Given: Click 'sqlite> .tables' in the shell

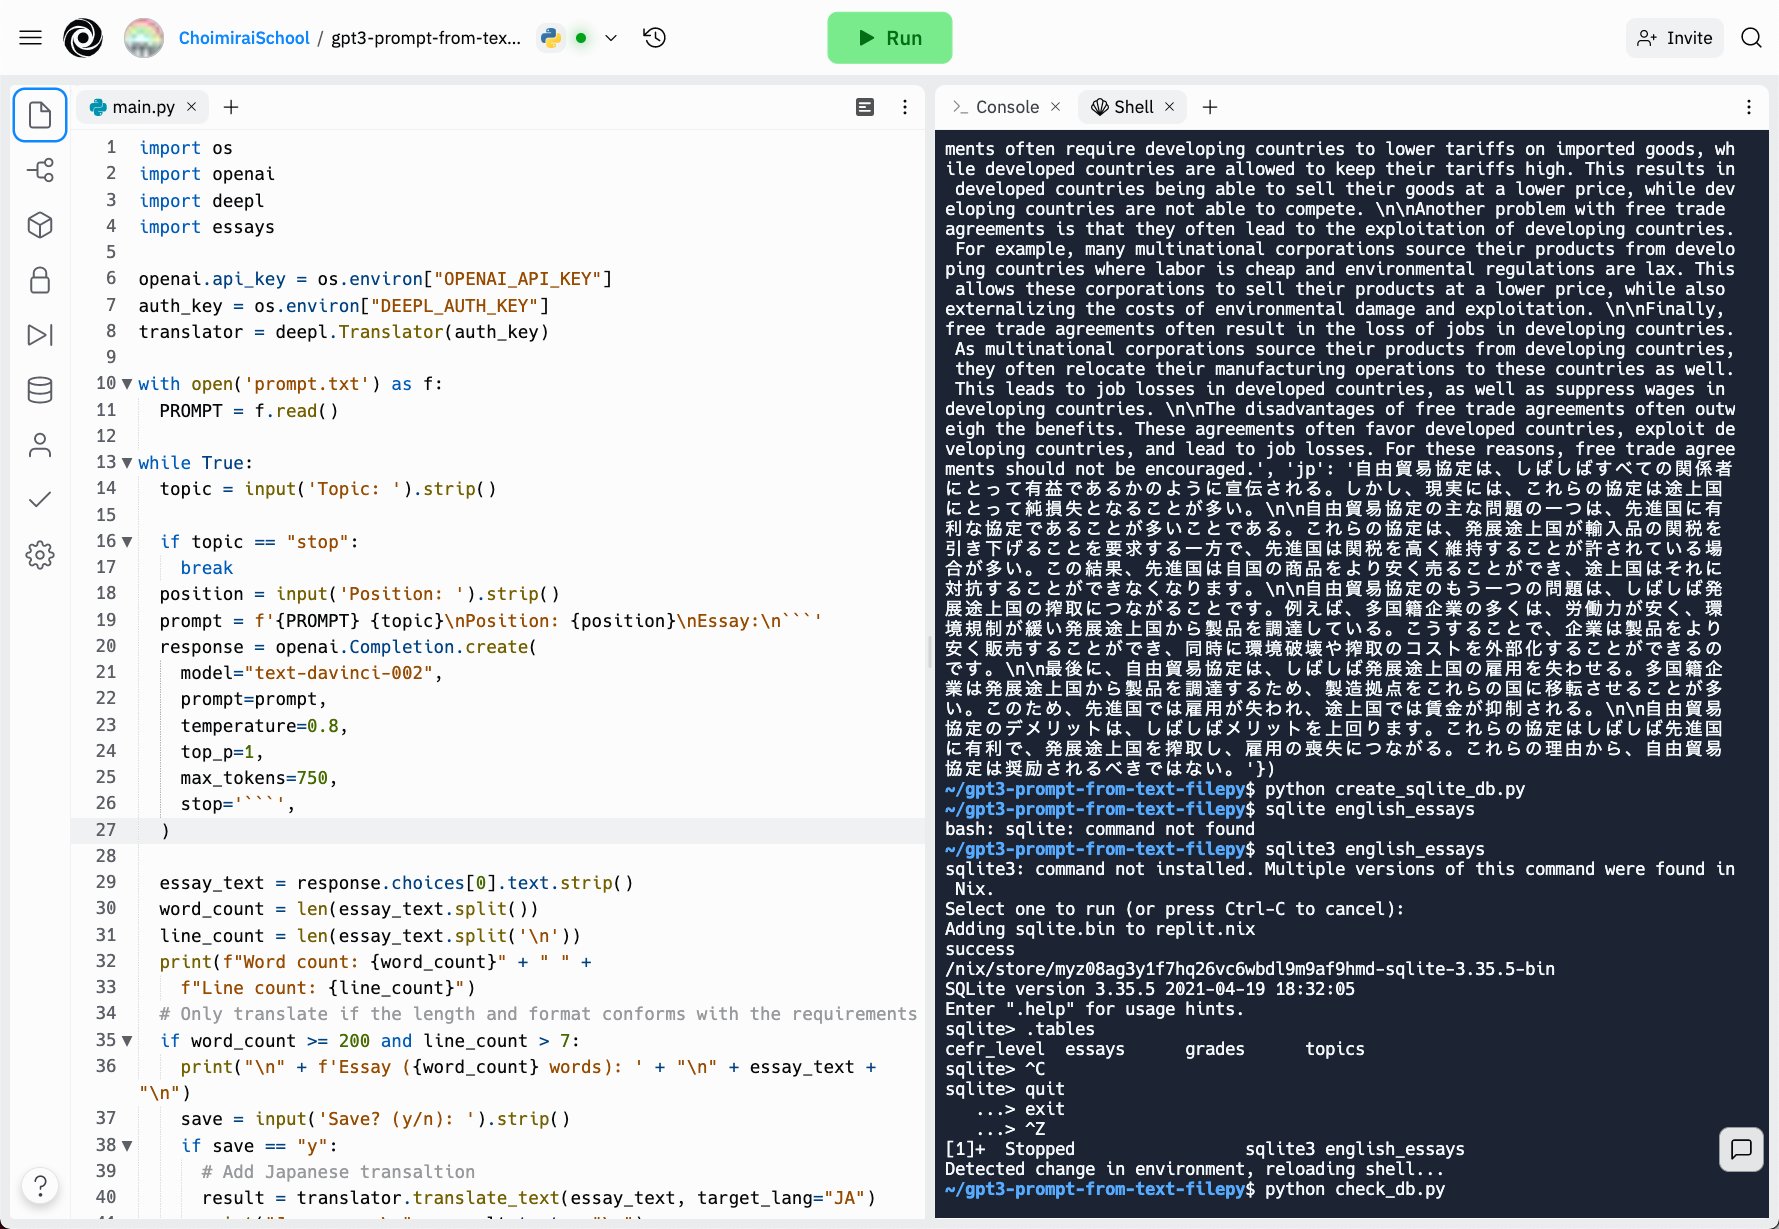Looking at the screenshot, I should [1020, 1029].
